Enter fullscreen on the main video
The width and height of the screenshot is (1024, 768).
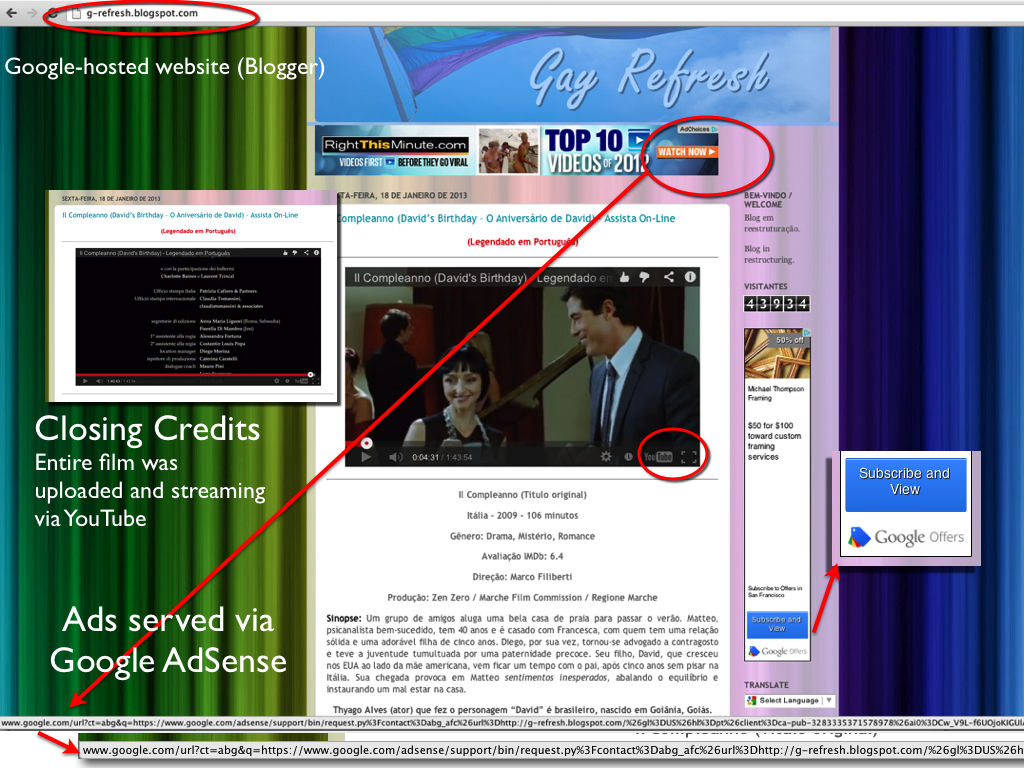[689, 457]
